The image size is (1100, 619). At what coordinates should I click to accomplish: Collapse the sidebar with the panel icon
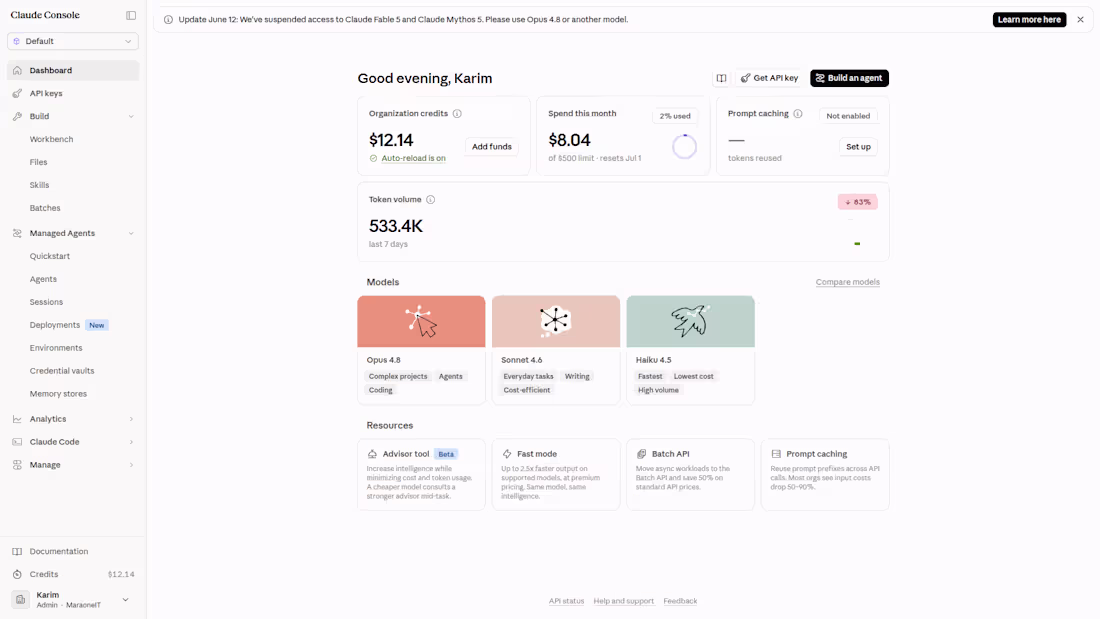click(x=131, y=15)
